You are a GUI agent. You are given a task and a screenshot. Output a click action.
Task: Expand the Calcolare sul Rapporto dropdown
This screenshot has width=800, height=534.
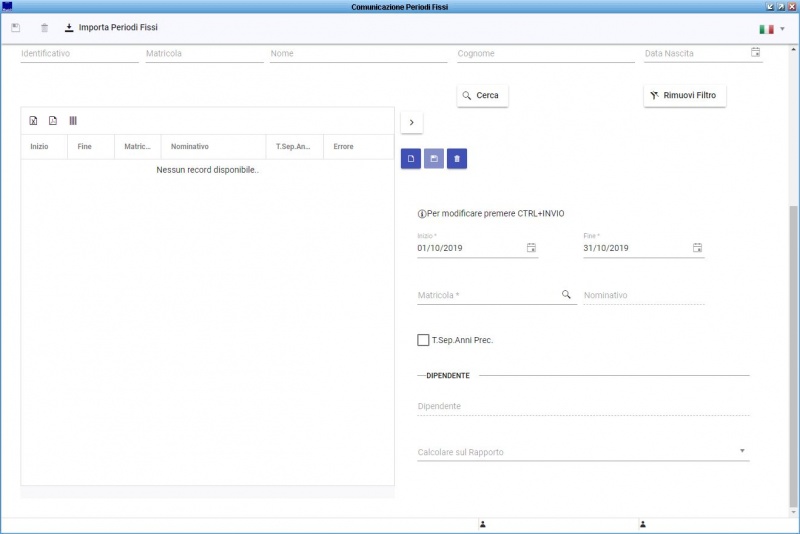tap(742, 452)
